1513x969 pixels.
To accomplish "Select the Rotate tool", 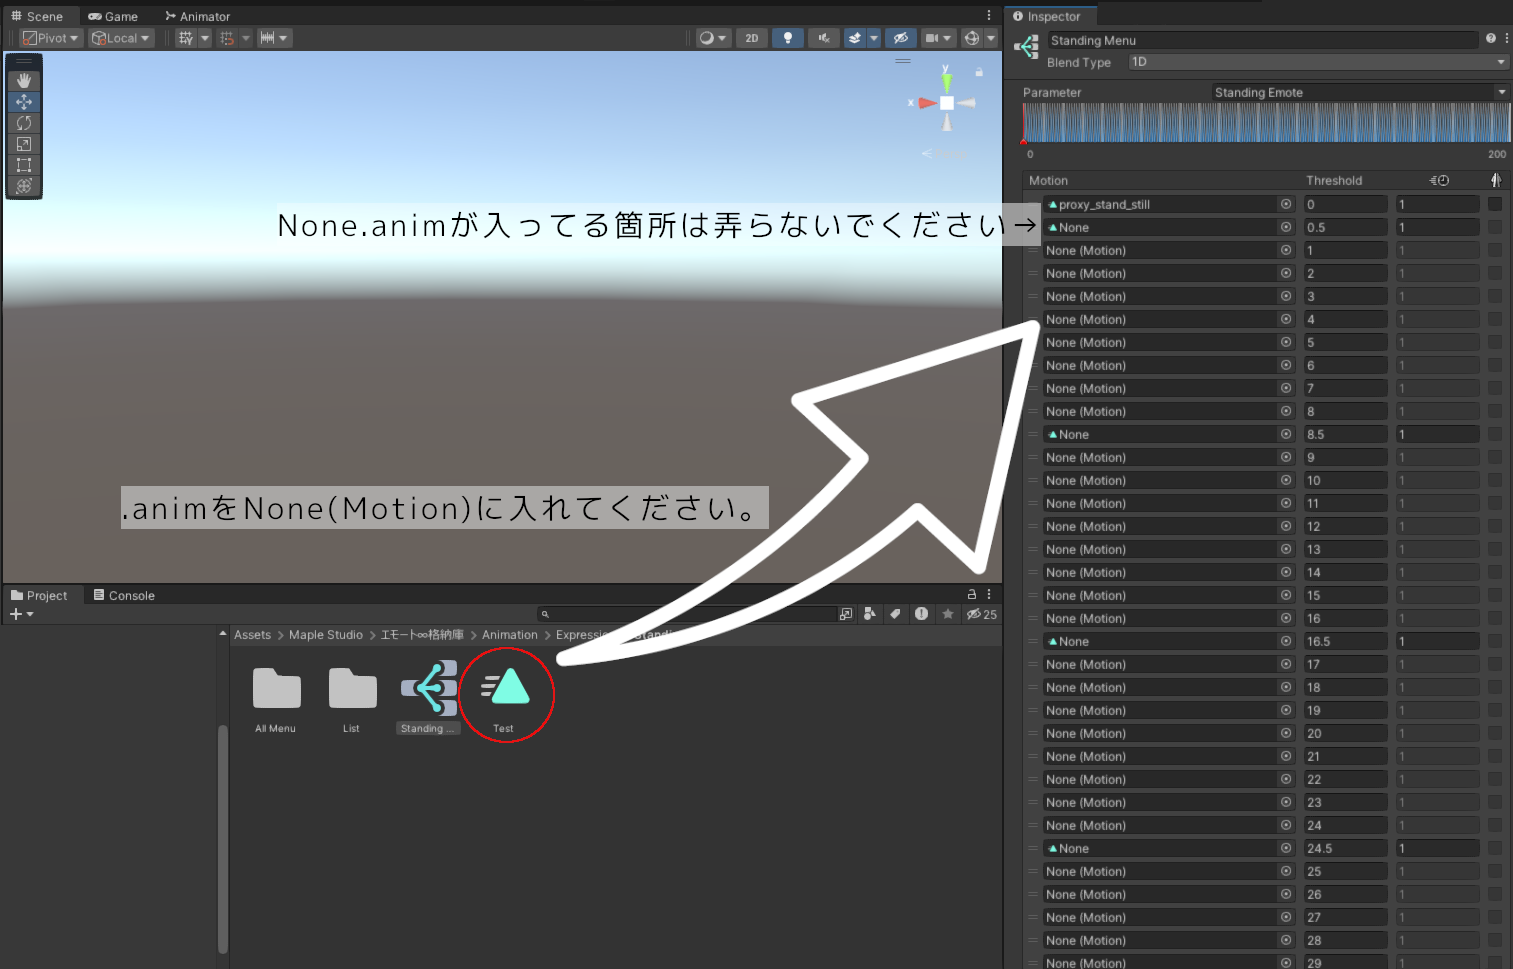I will coord(24,122).
